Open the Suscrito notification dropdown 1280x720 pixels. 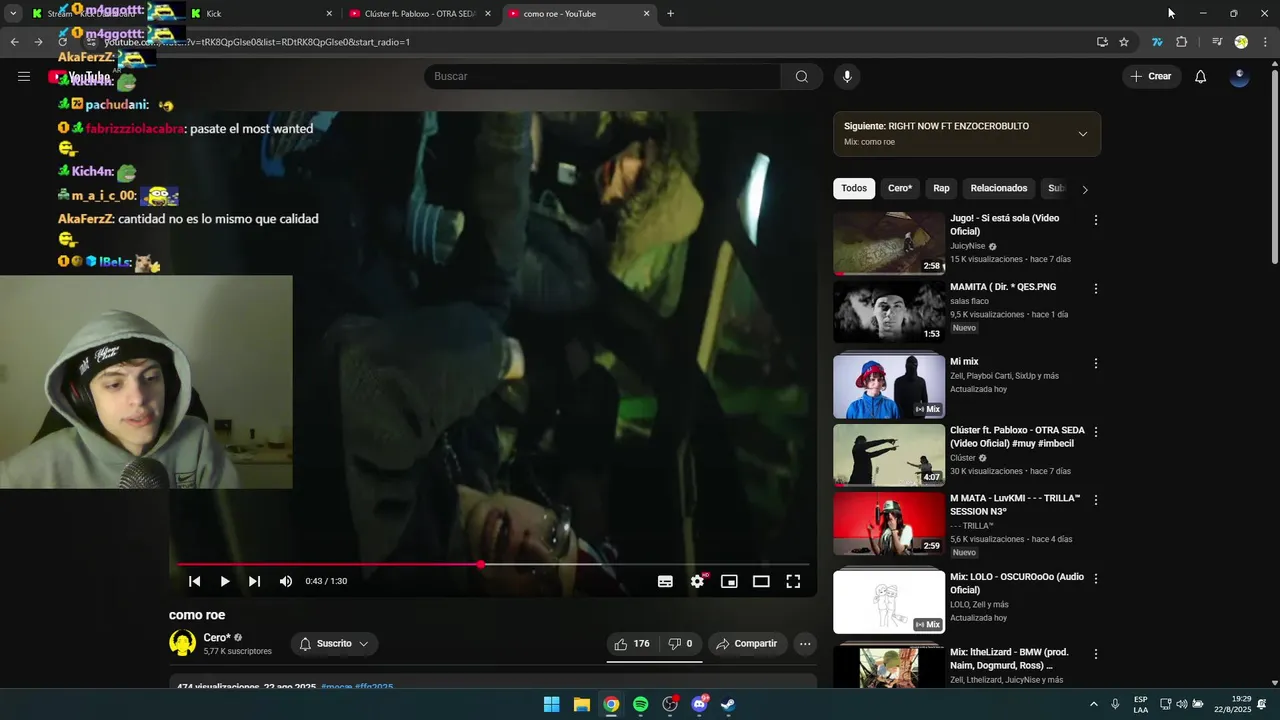pyautogui.click(x=334, y=644)
